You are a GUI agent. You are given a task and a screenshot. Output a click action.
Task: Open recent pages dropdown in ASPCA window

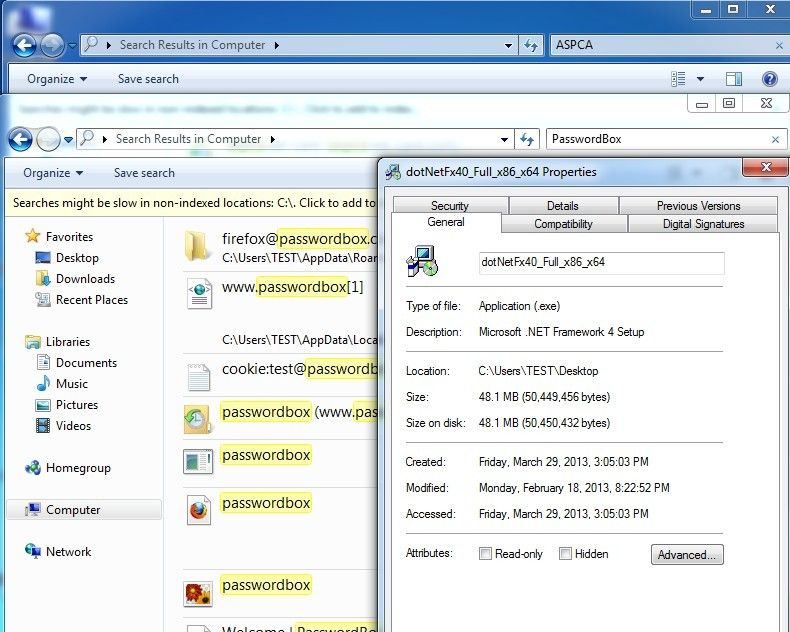(x=72, y=46)
